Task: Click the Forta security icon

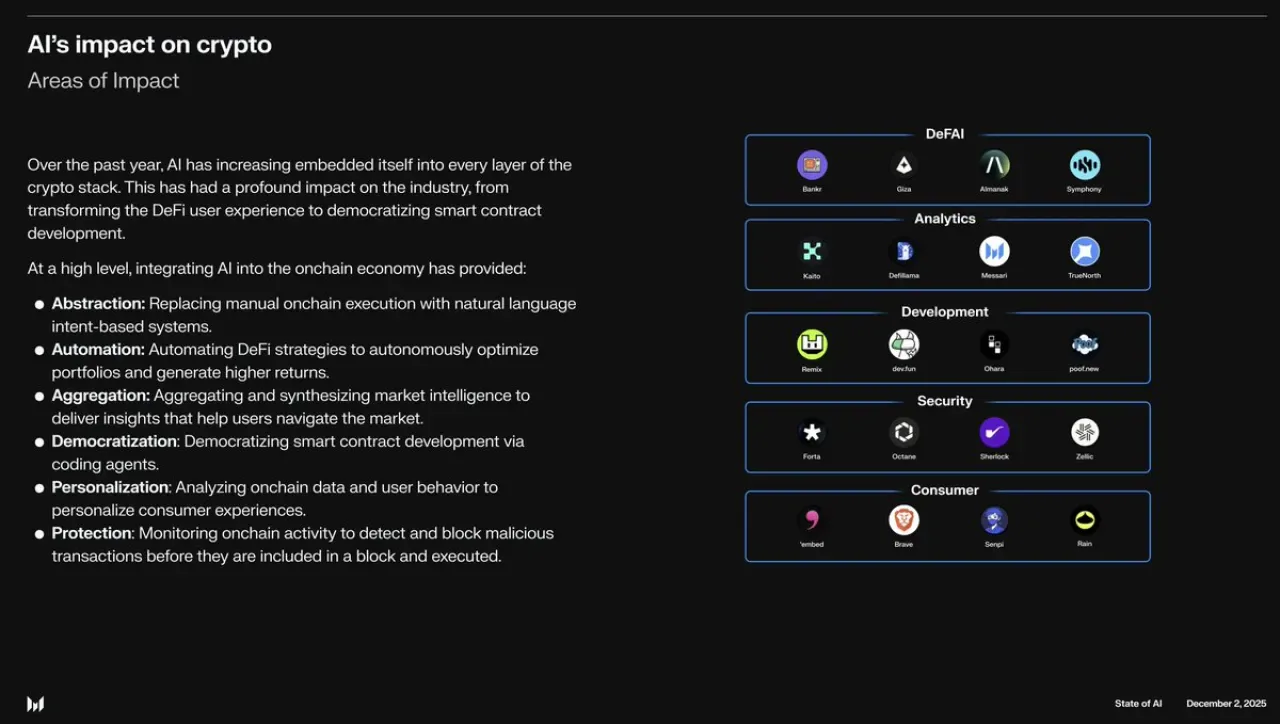Action: click(812, 433)
